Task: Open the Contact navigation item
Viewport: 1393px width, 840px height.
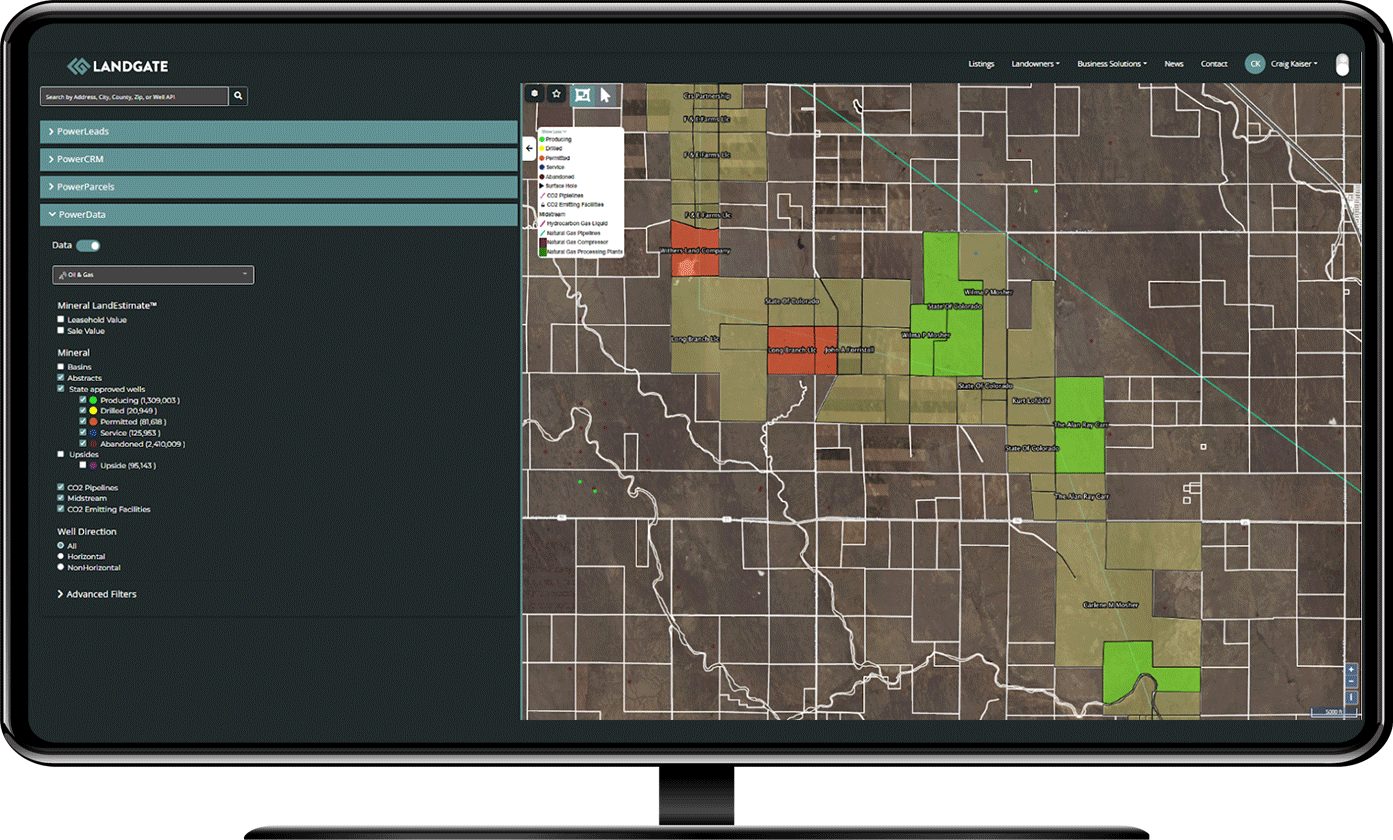Action: [x=1214, y=64]
